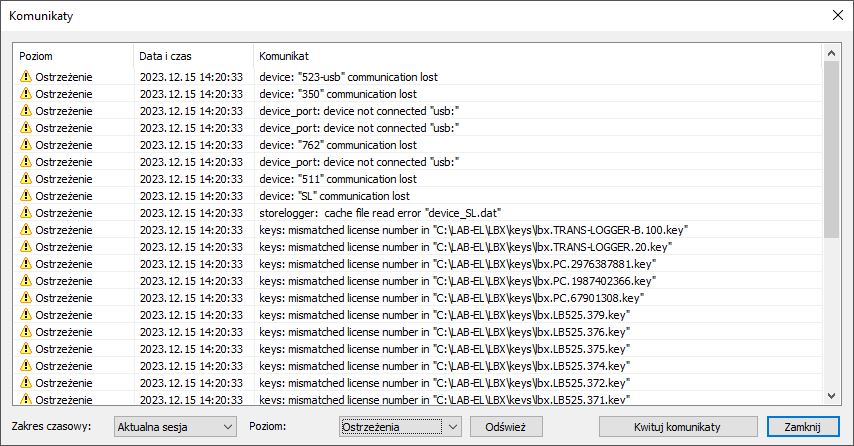
Task: Click the scrollbar up arrow
Action: 831,53
